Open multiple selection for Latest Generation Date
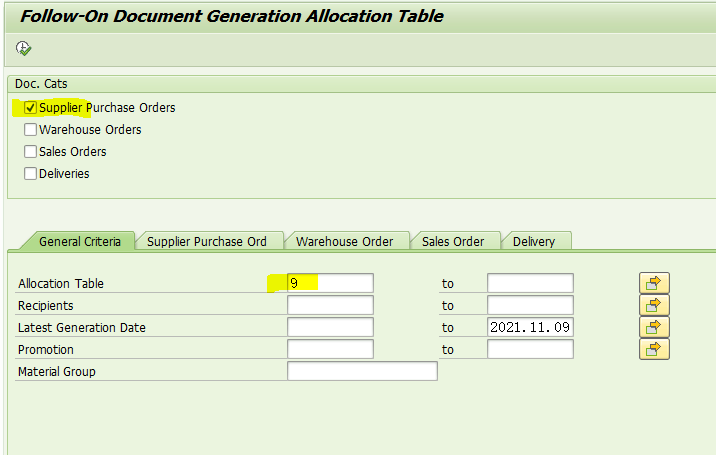Image resolution: width=716 pixels, height=455 pixels. [x=654, y=327]
